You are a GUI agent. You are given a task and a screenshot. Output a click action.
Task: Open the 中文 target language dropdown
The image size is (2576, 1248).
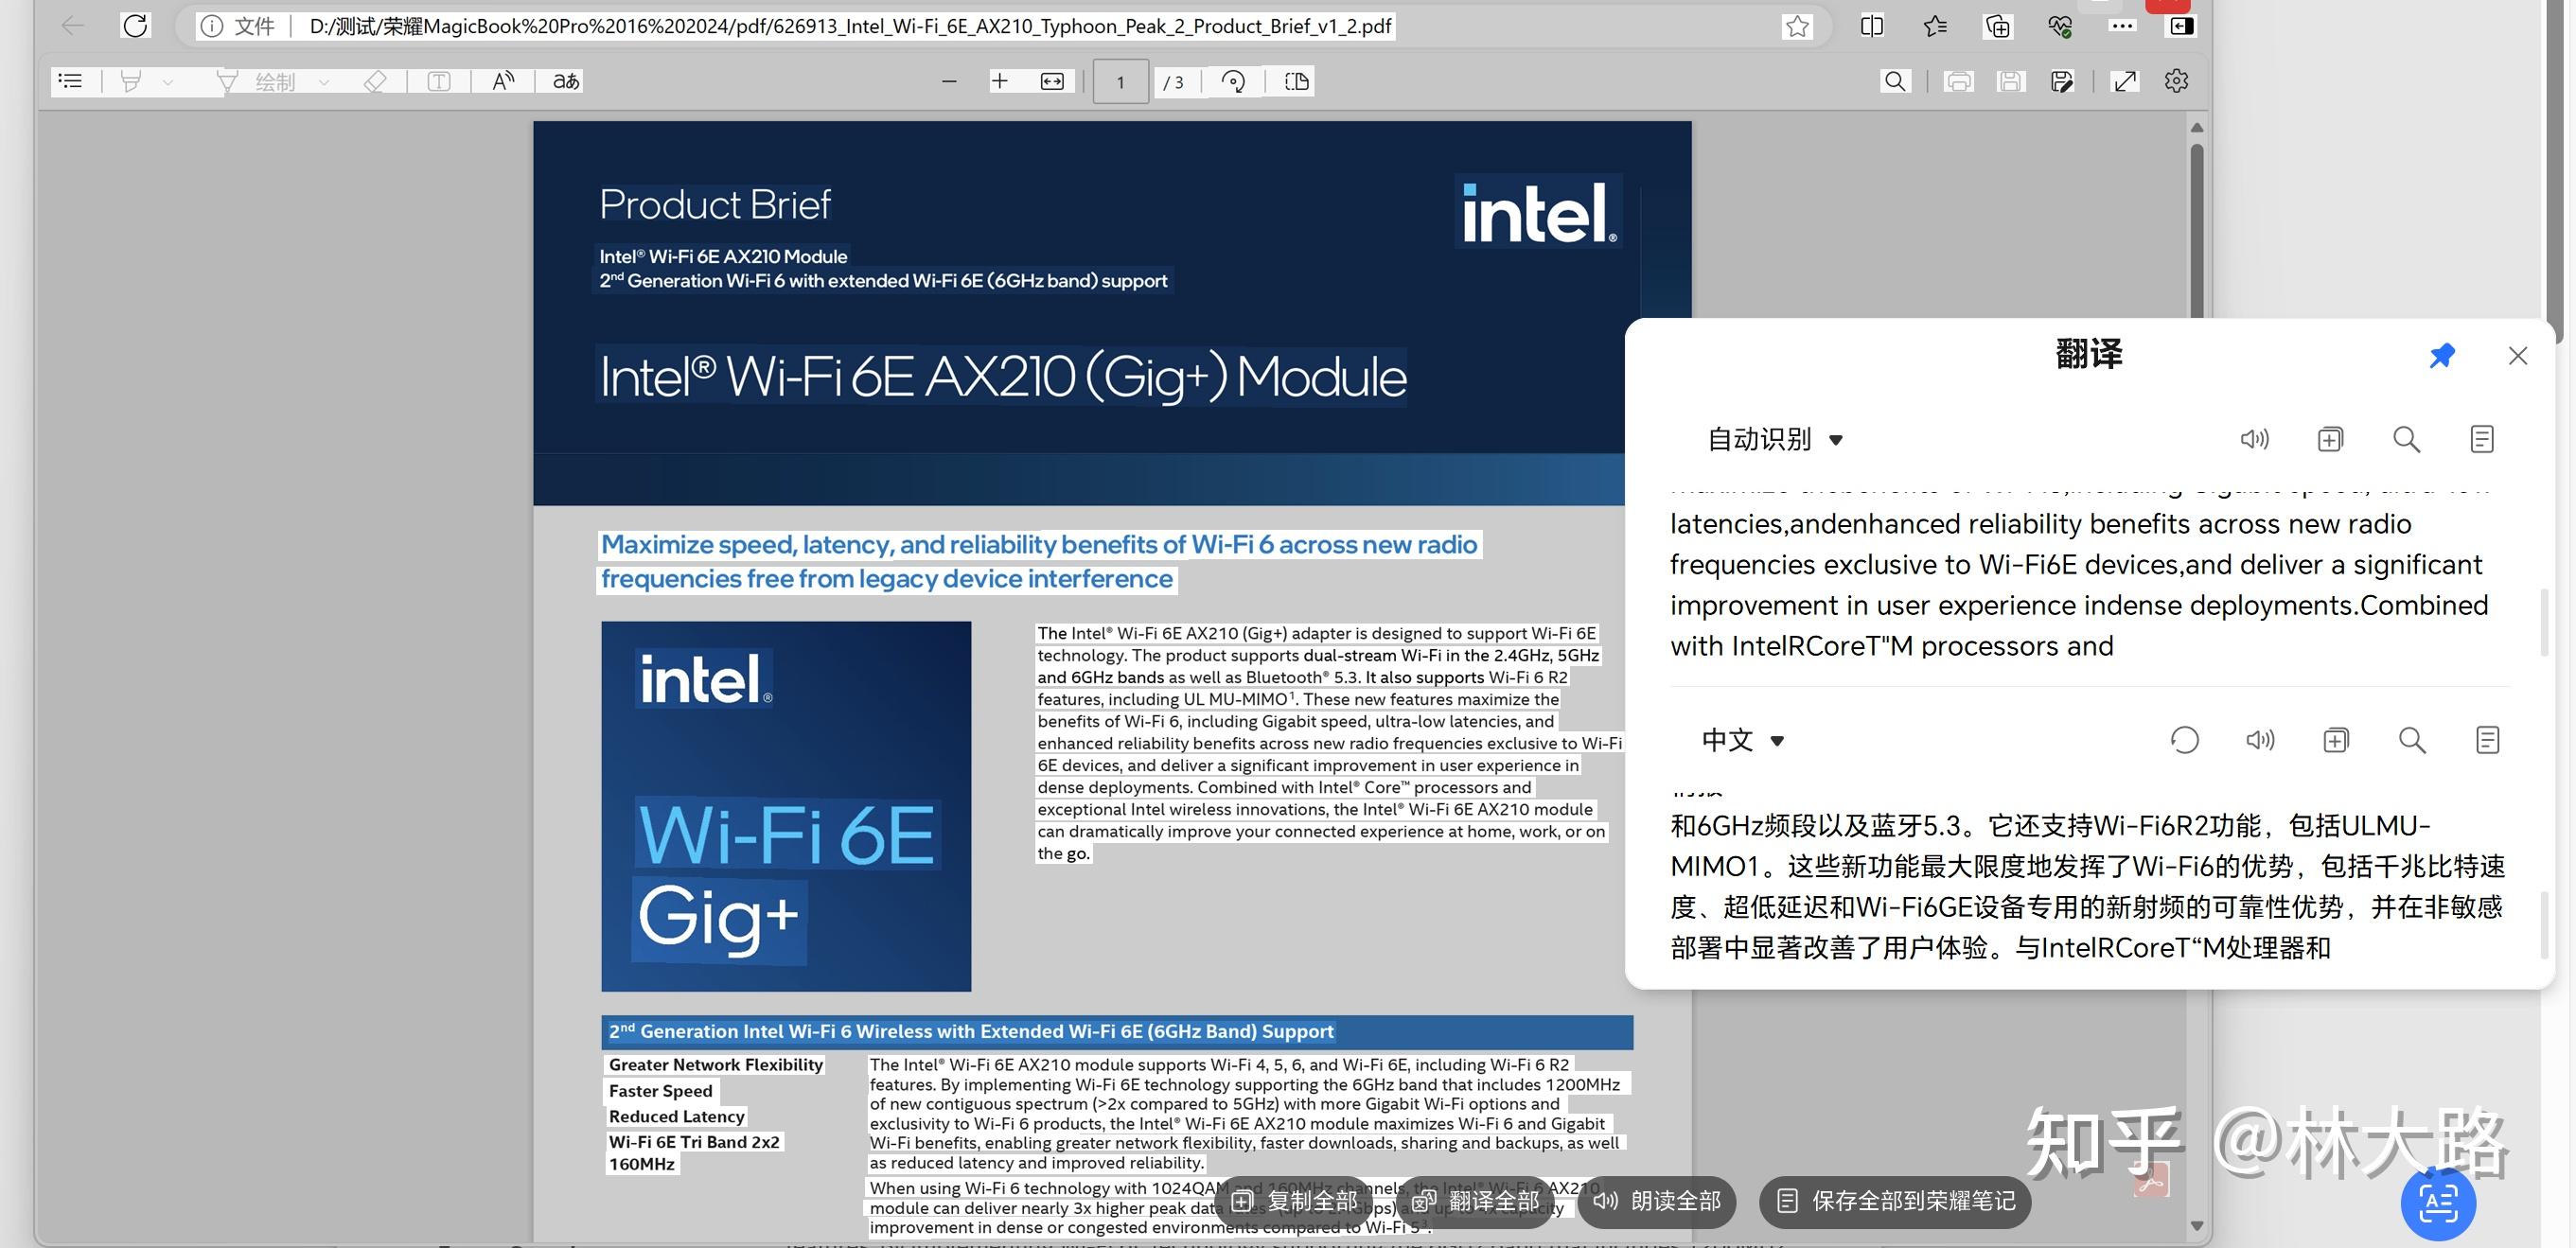(x=1743, y=740)
